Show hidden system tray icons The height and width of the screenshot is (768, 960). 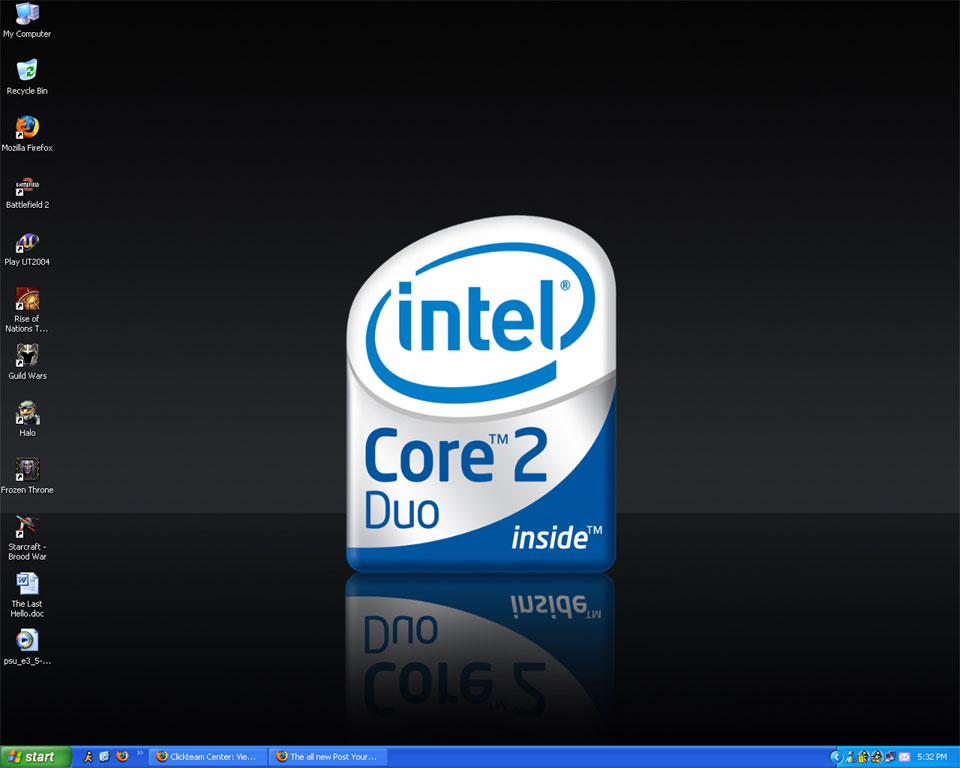point(836,757)
